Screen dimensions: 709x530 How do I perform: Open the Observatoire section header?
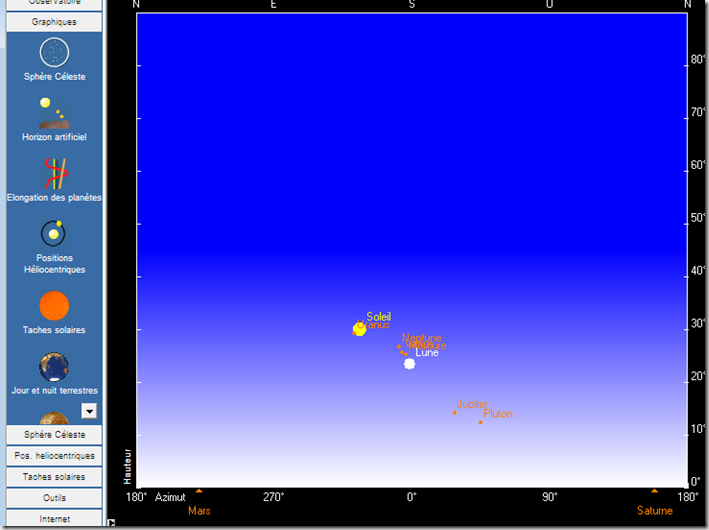[54, 4]
